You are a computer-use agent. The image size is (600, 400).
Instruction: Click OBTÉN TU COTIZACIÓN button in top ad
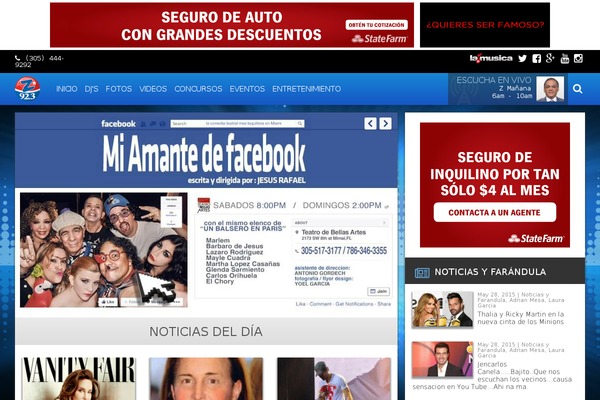coord(377,25)
